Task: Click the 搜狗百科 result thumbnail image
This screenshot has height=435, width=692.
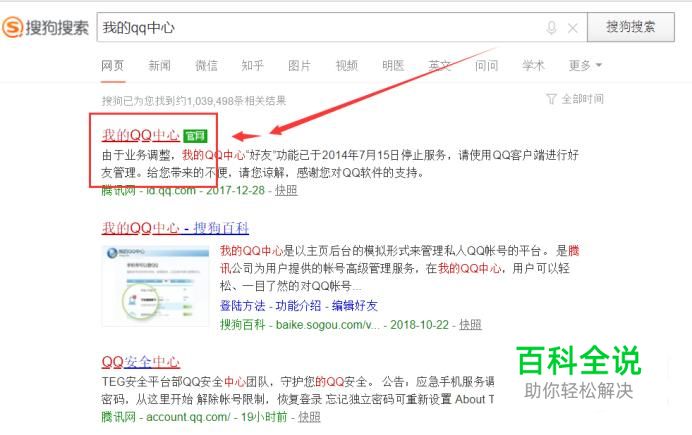Action: click(155, 285)
